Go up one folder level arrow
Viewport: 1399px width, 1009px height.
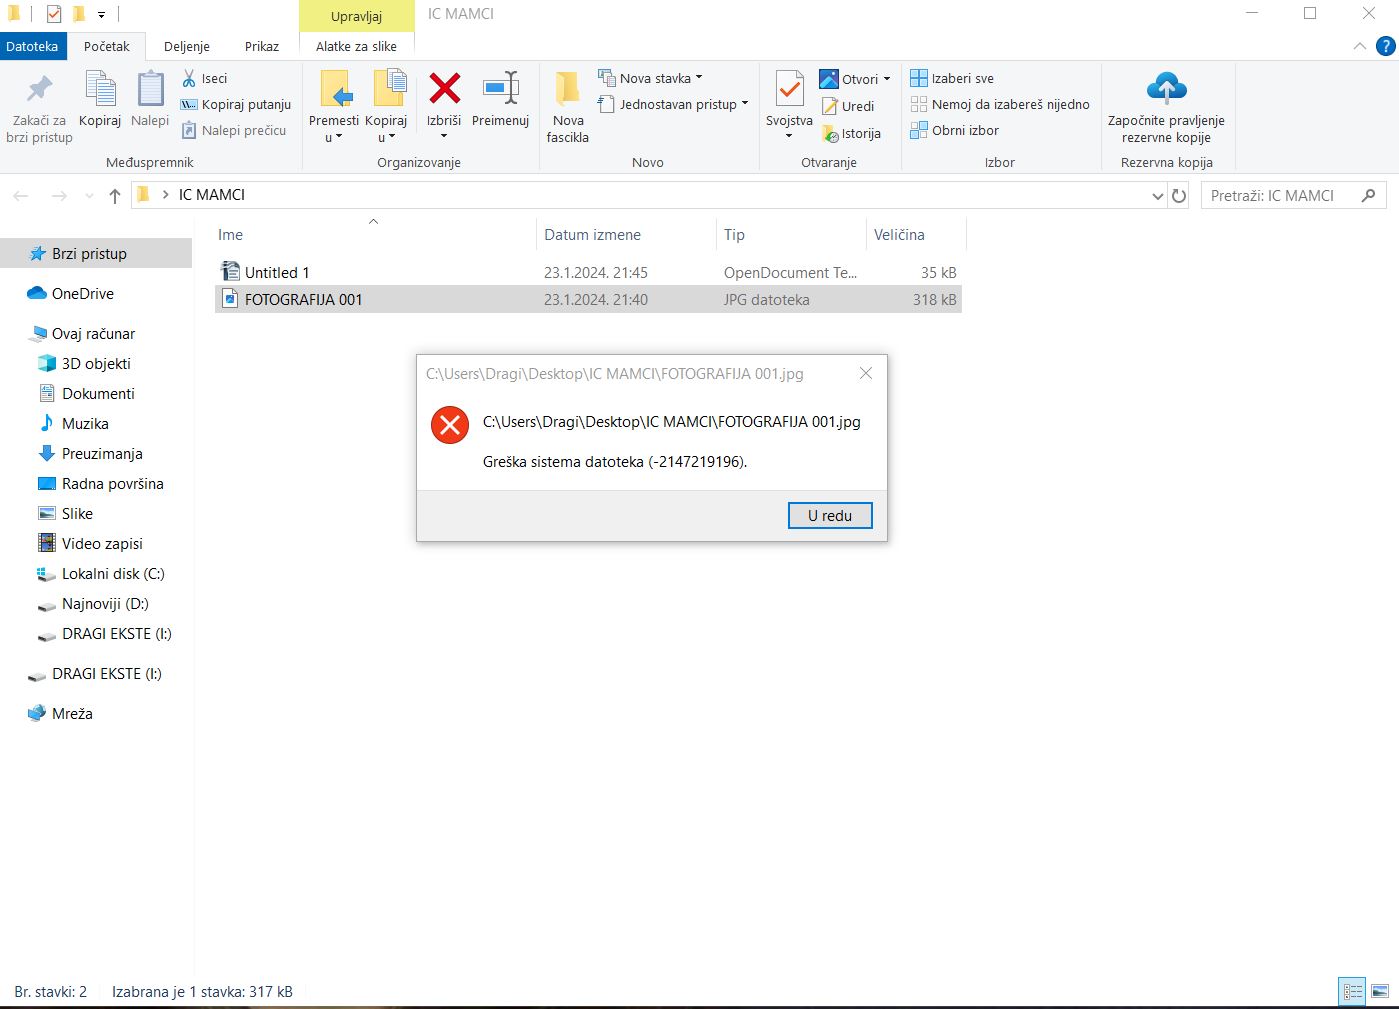[x=115, y=196]
